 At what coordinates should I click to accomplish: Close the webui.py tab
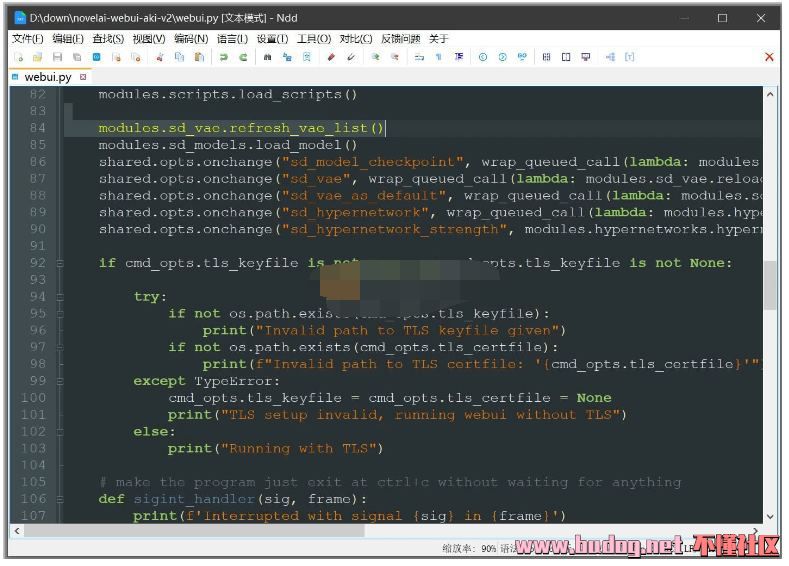click(83, 77)
